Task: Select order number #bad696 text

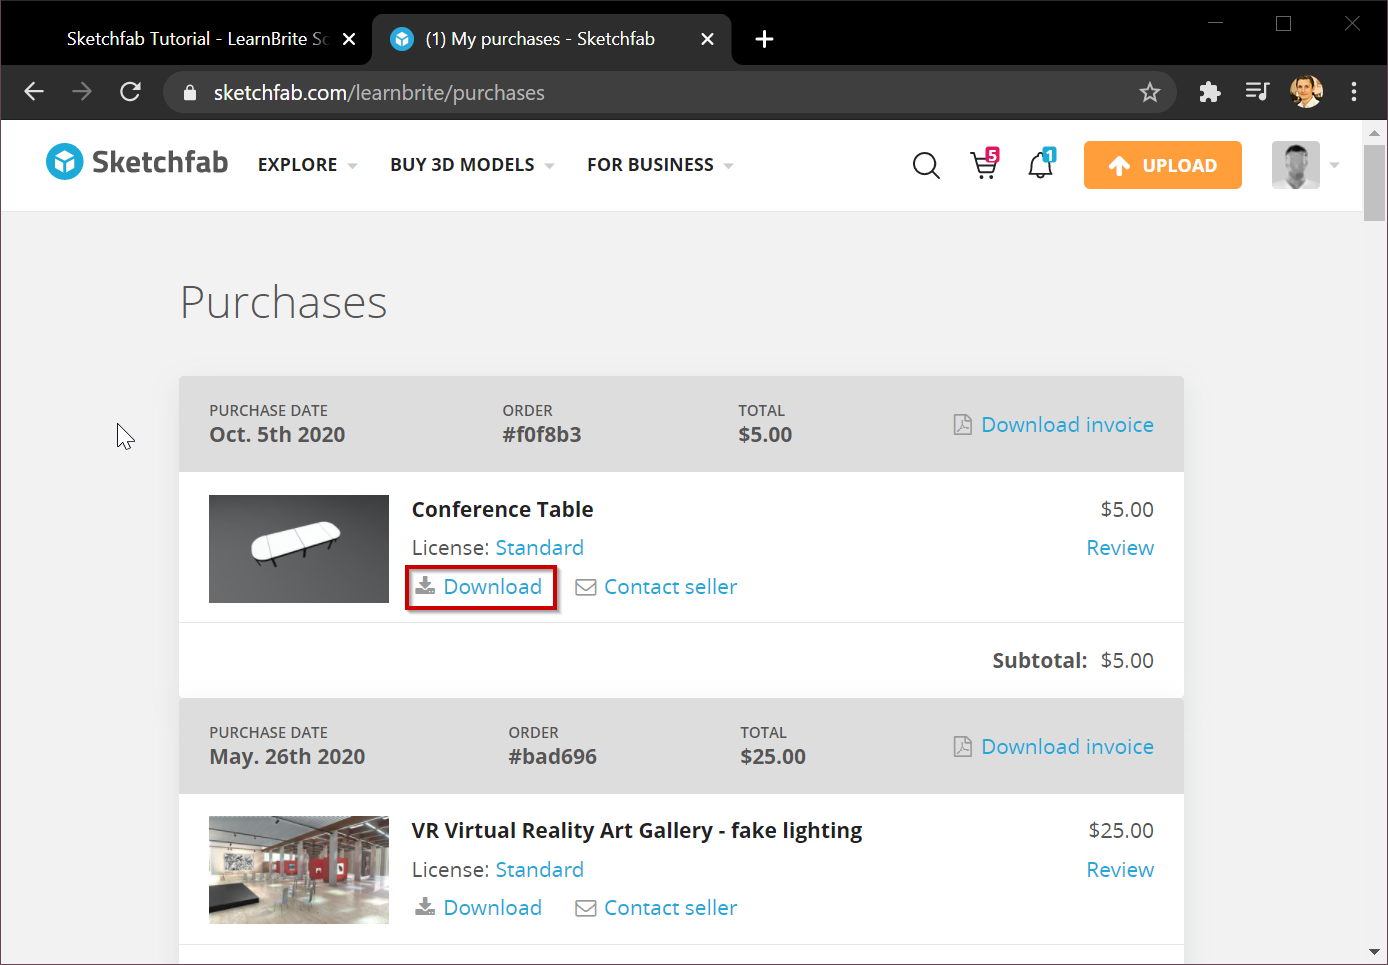Action: pyautogui.click(x=552, y=757)
